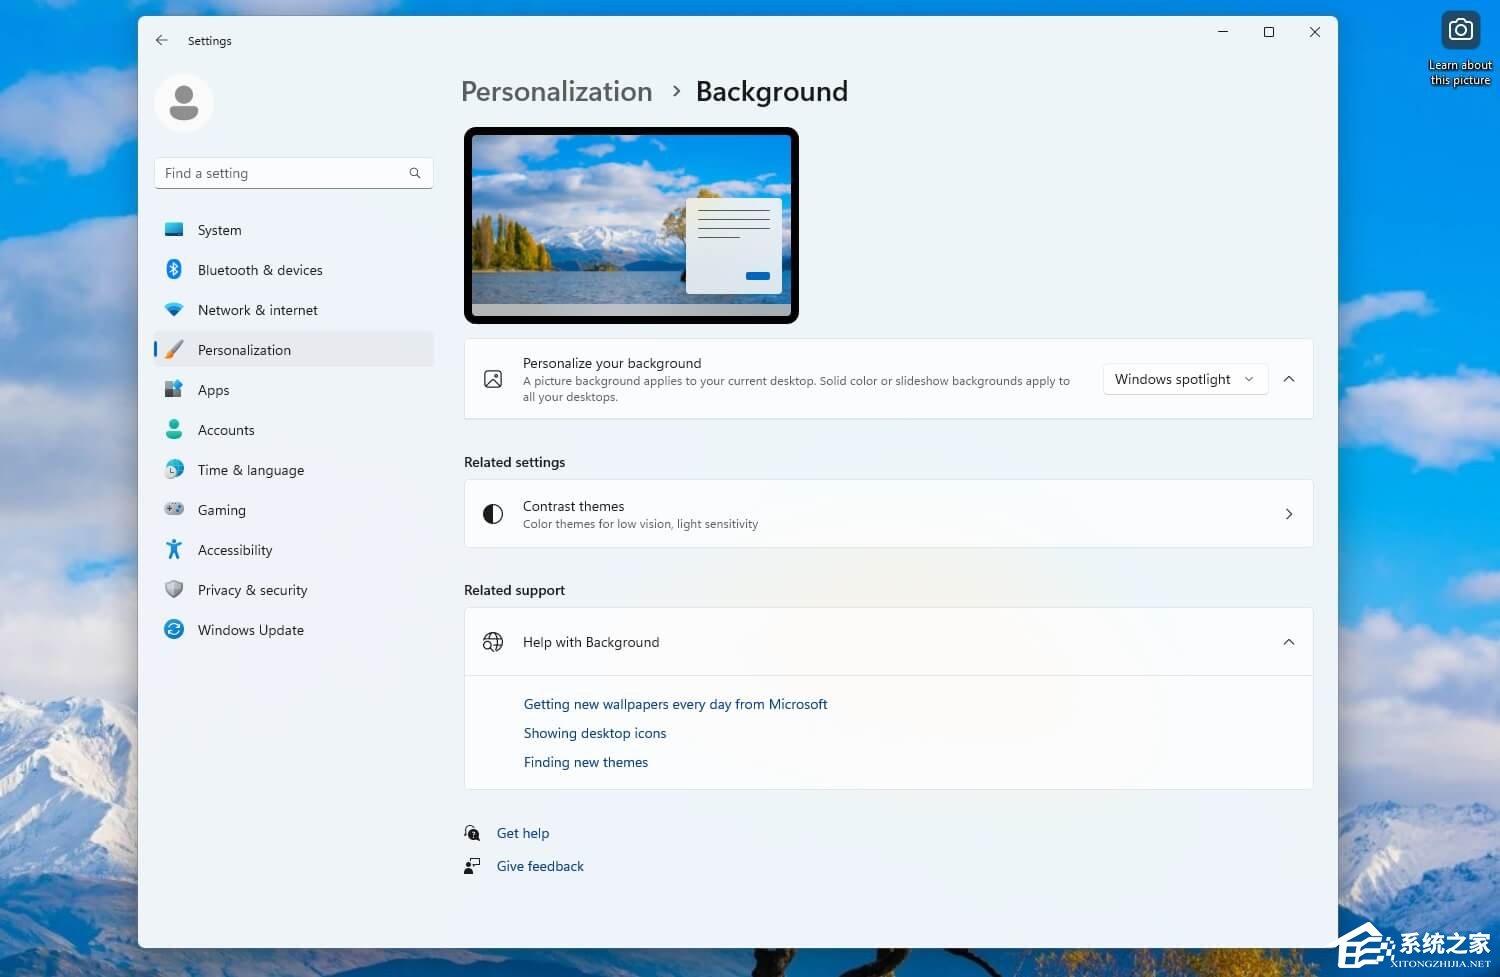Screen dimensions: 1500x977
Task: Navigate to Time & language settings
Action: point(251,470)
